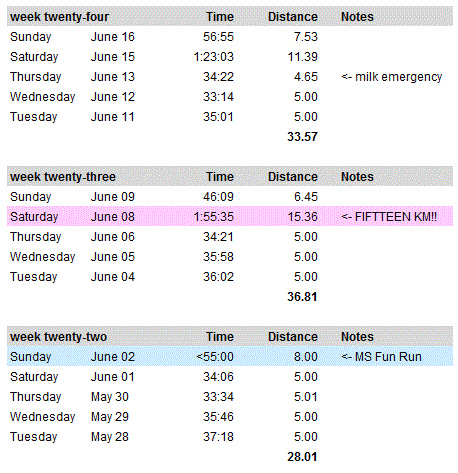Click the FIFTTEEN KM!! note cell
This screenshot has width=458, height=473.
(x=389, y=217)
